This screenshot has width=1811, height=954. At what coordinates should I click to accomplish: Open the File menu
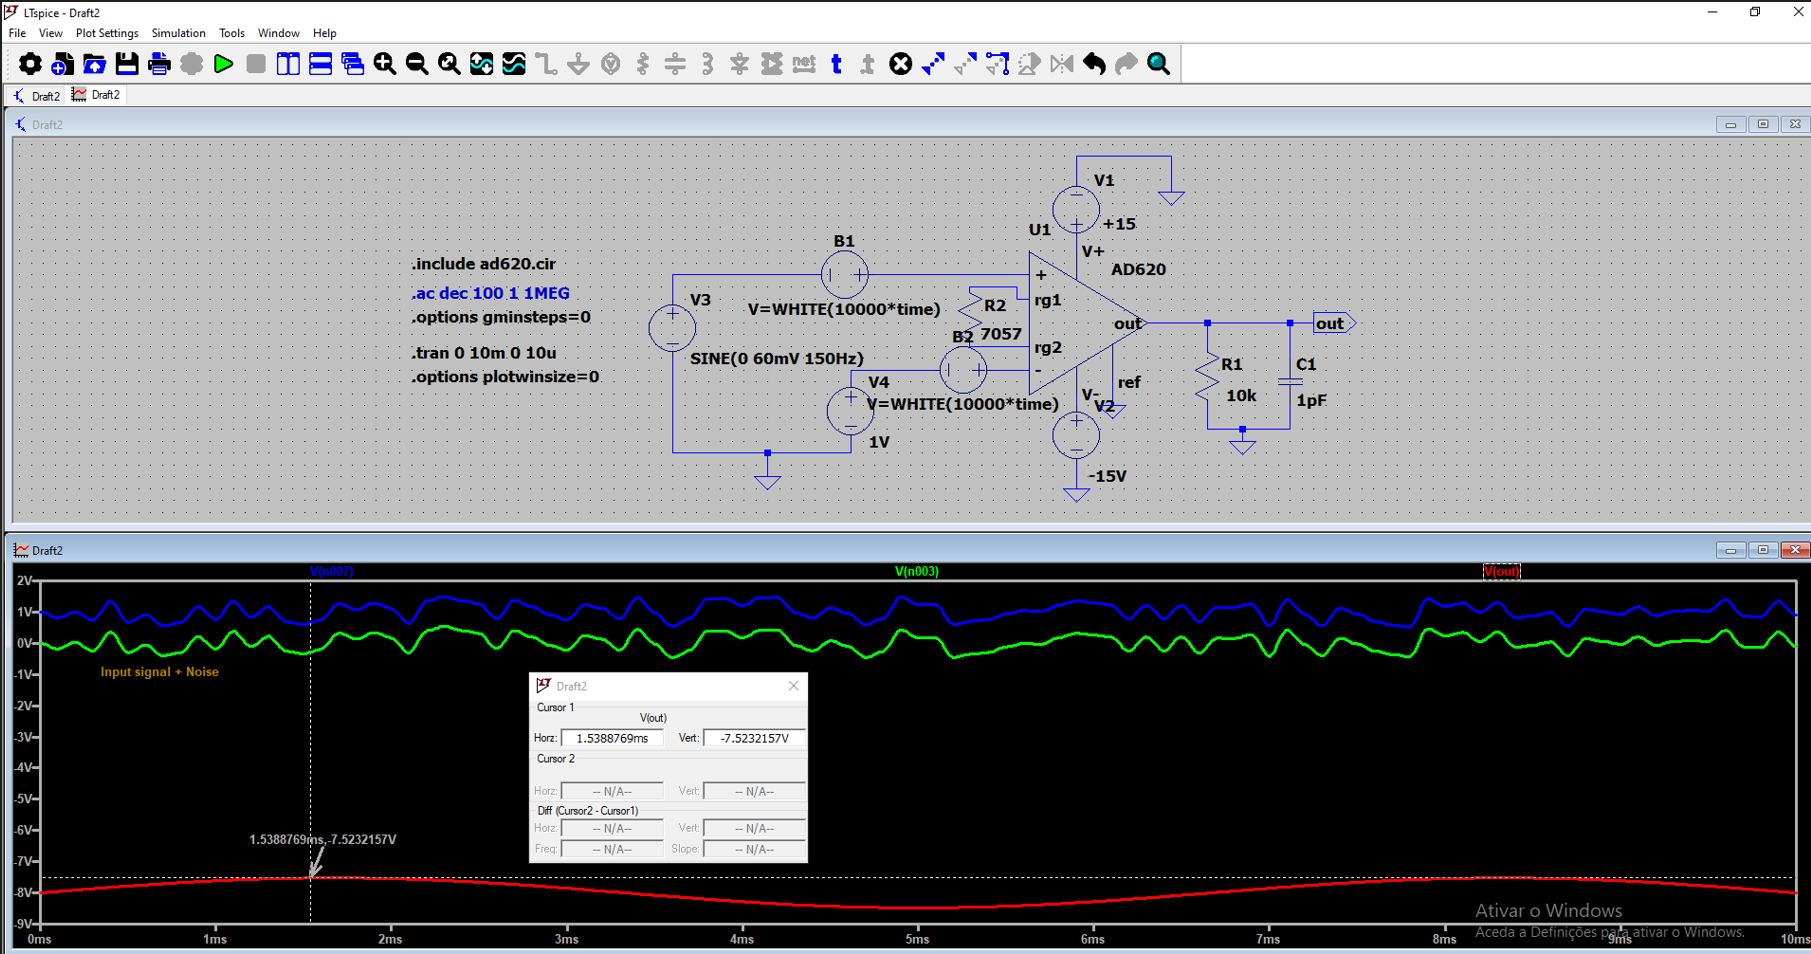click(x=17, y=33)
